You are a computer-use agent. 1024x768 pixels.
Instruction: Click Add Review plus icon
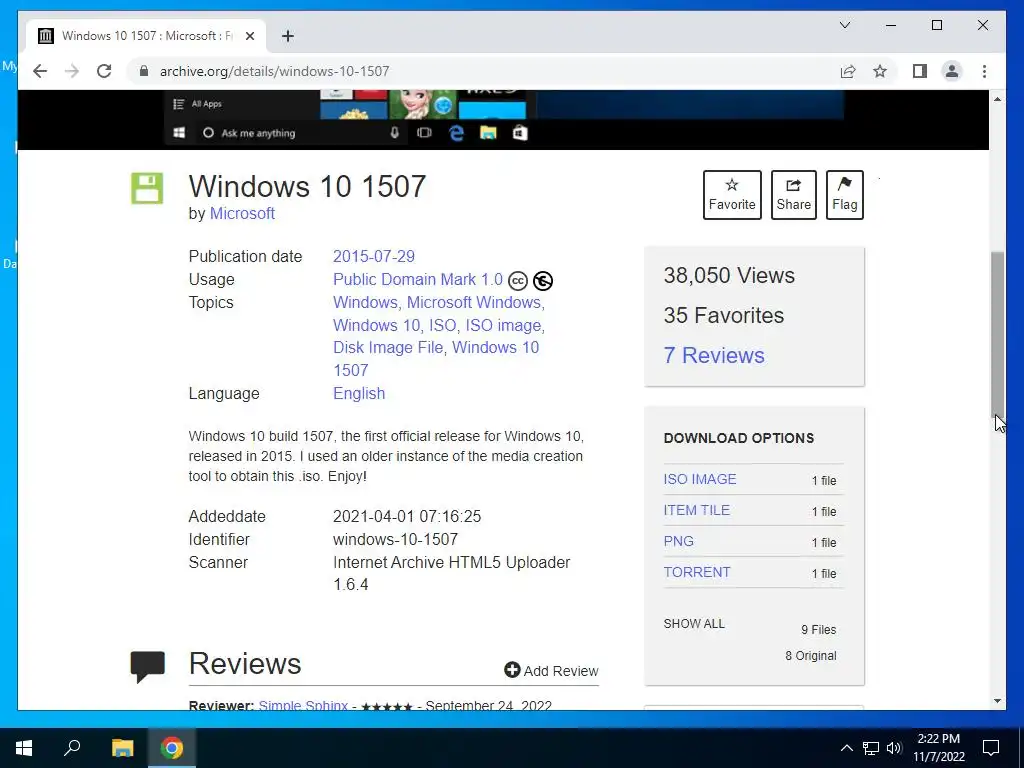pos(512,670)
